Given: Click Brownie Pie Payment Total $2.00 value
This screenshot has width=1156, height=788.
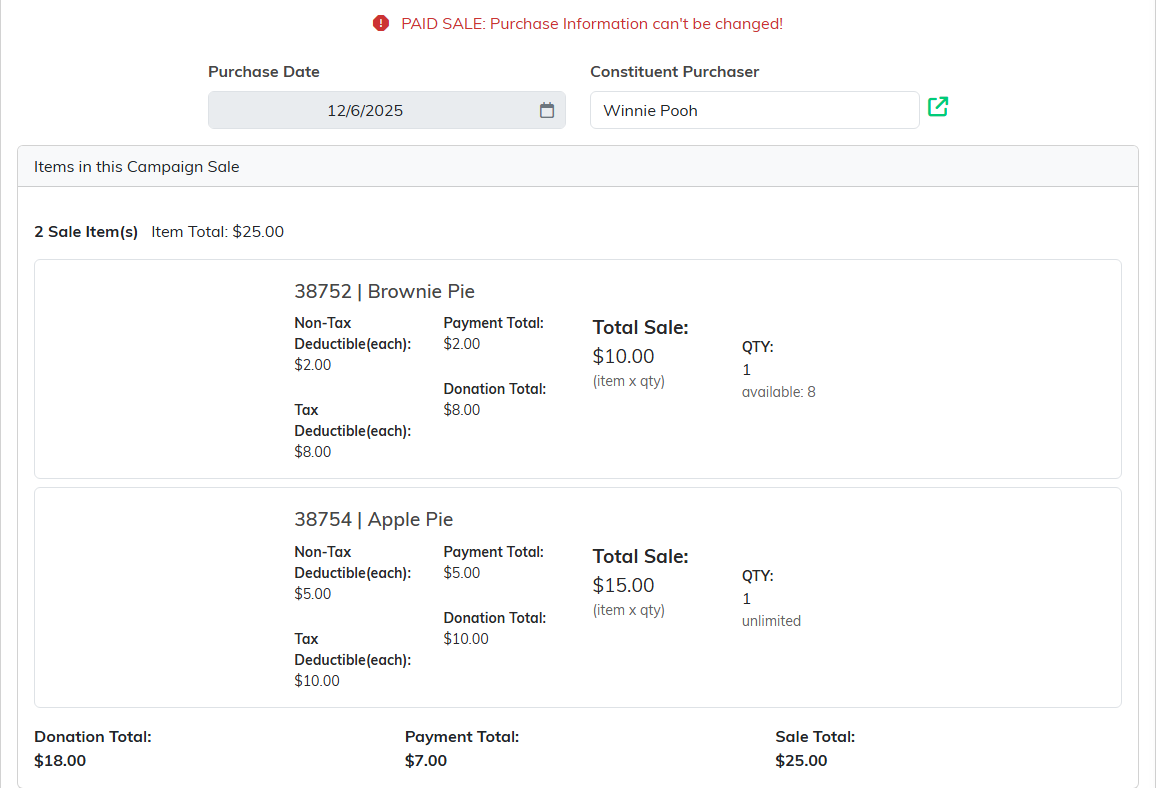Looking at the screenshot, I should pyautogui.click(x=462, y=344).
